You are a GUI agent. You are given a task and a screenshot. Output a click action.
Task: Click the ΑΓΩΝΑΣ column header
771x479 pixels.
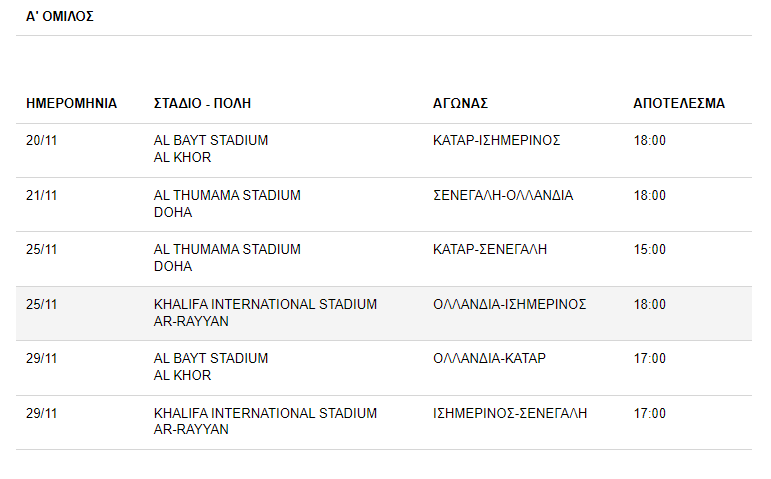point(460,103)
